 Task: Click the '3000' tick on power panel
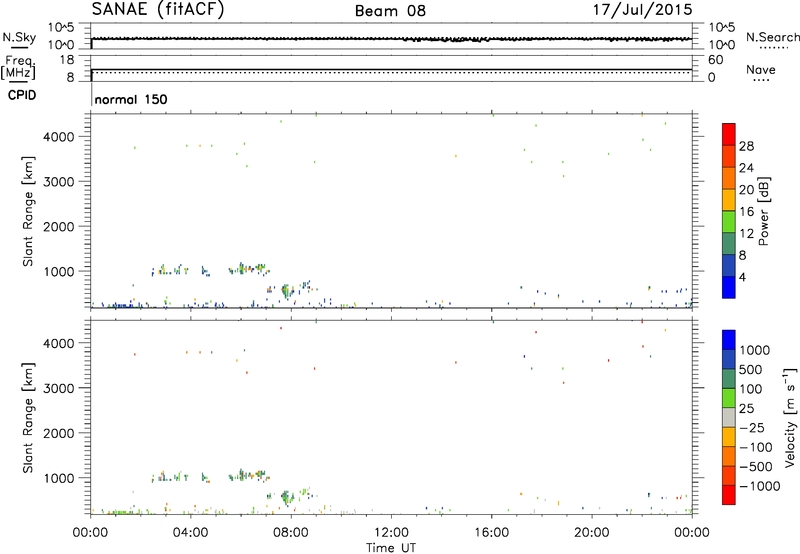click(59, 182)
